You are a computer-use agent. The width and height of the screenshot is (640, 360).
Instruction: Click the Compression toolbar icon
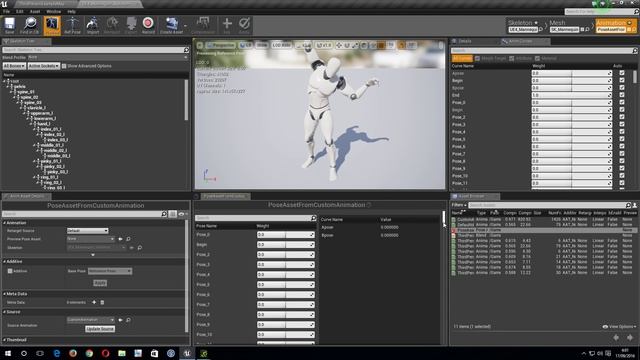point(203,25)
